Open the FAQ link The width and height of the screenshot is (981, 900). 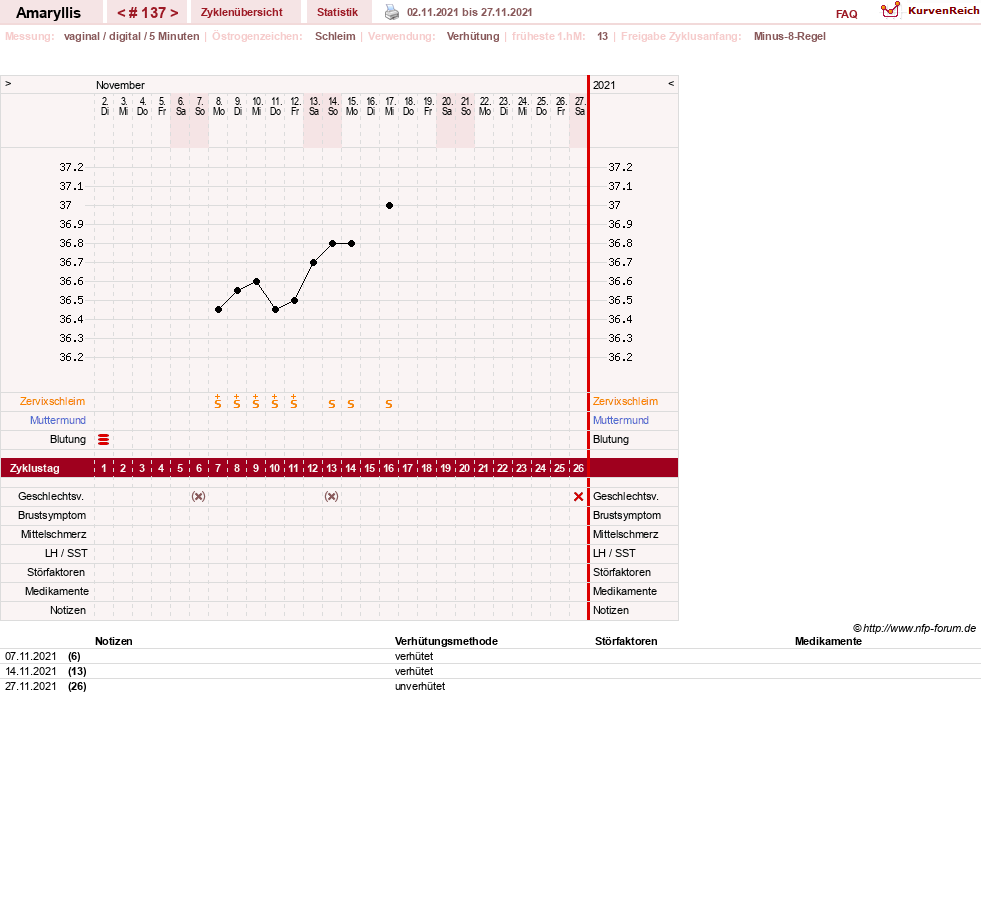846,14
